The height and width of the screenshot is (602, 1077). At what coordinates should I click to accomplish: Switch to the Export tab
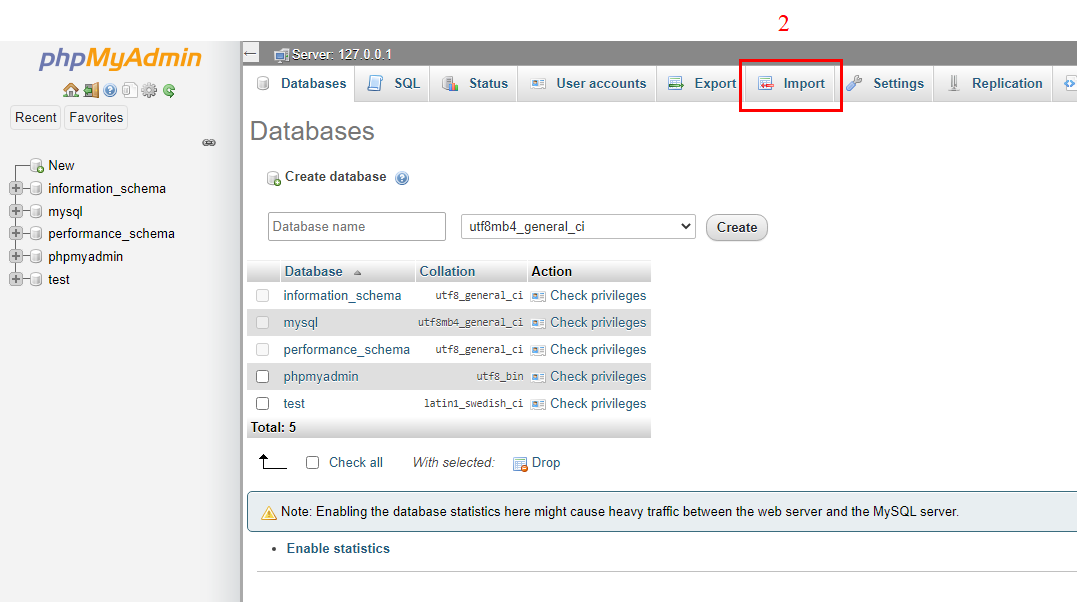pos(701,84)
